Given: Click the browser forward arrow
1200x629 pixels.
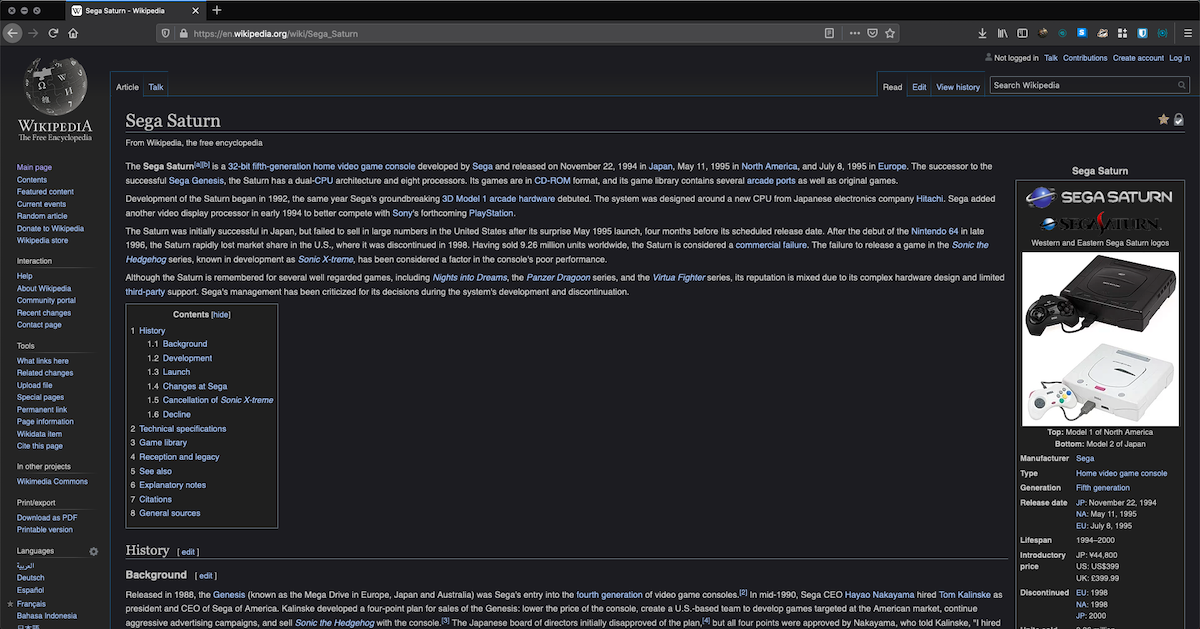Looking at the screenshot, I should (x=34, y=33).
